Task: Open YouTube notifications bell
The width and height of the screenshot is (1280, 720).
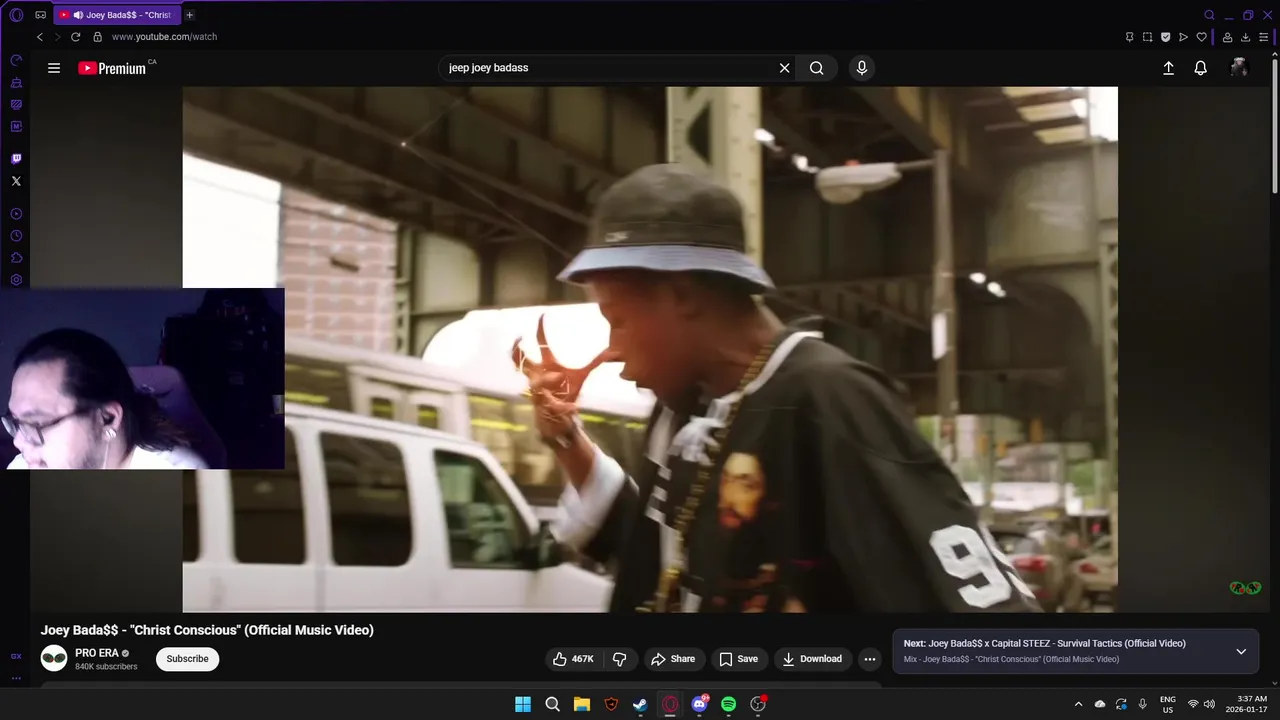Action: [1200, 68]
